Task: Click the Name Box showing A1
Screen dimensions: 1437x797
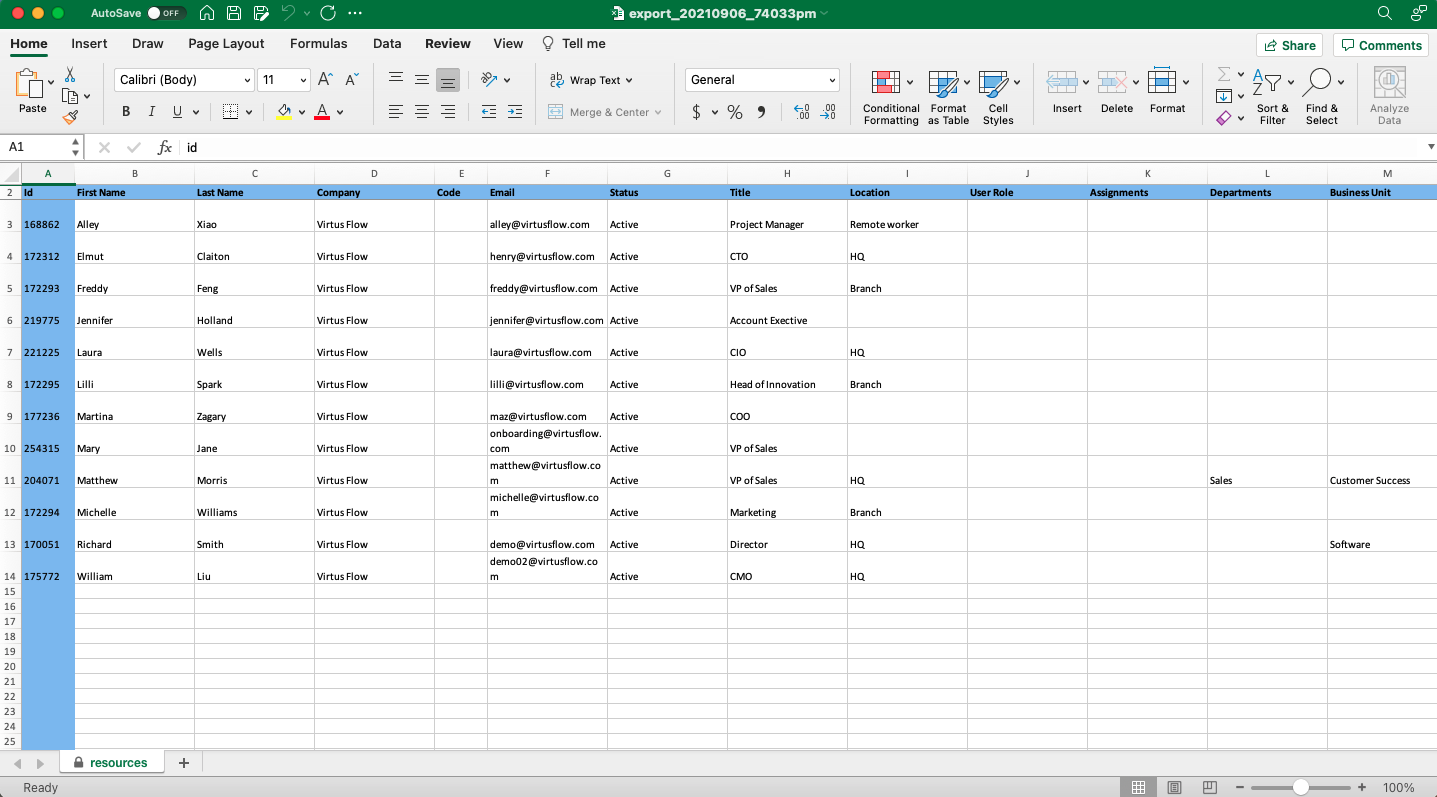Action: [x=42, y=147]
